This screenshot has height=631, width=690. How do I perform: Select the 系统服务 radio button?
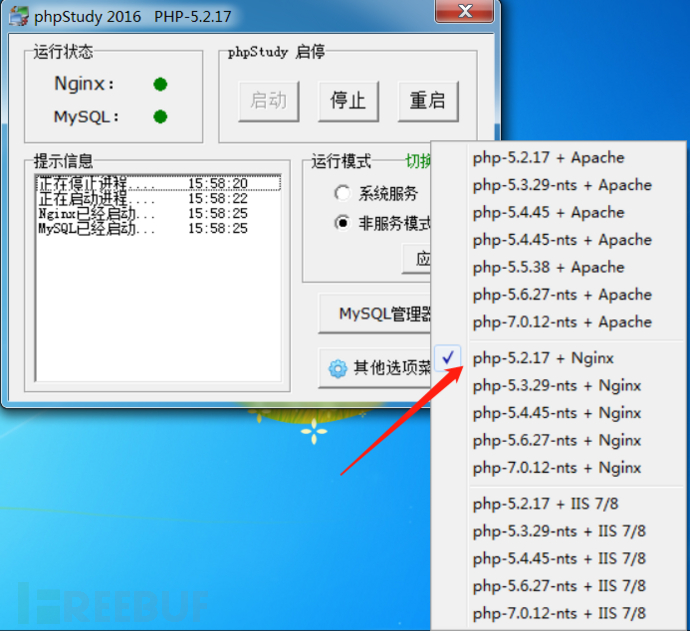click(342, 193)
